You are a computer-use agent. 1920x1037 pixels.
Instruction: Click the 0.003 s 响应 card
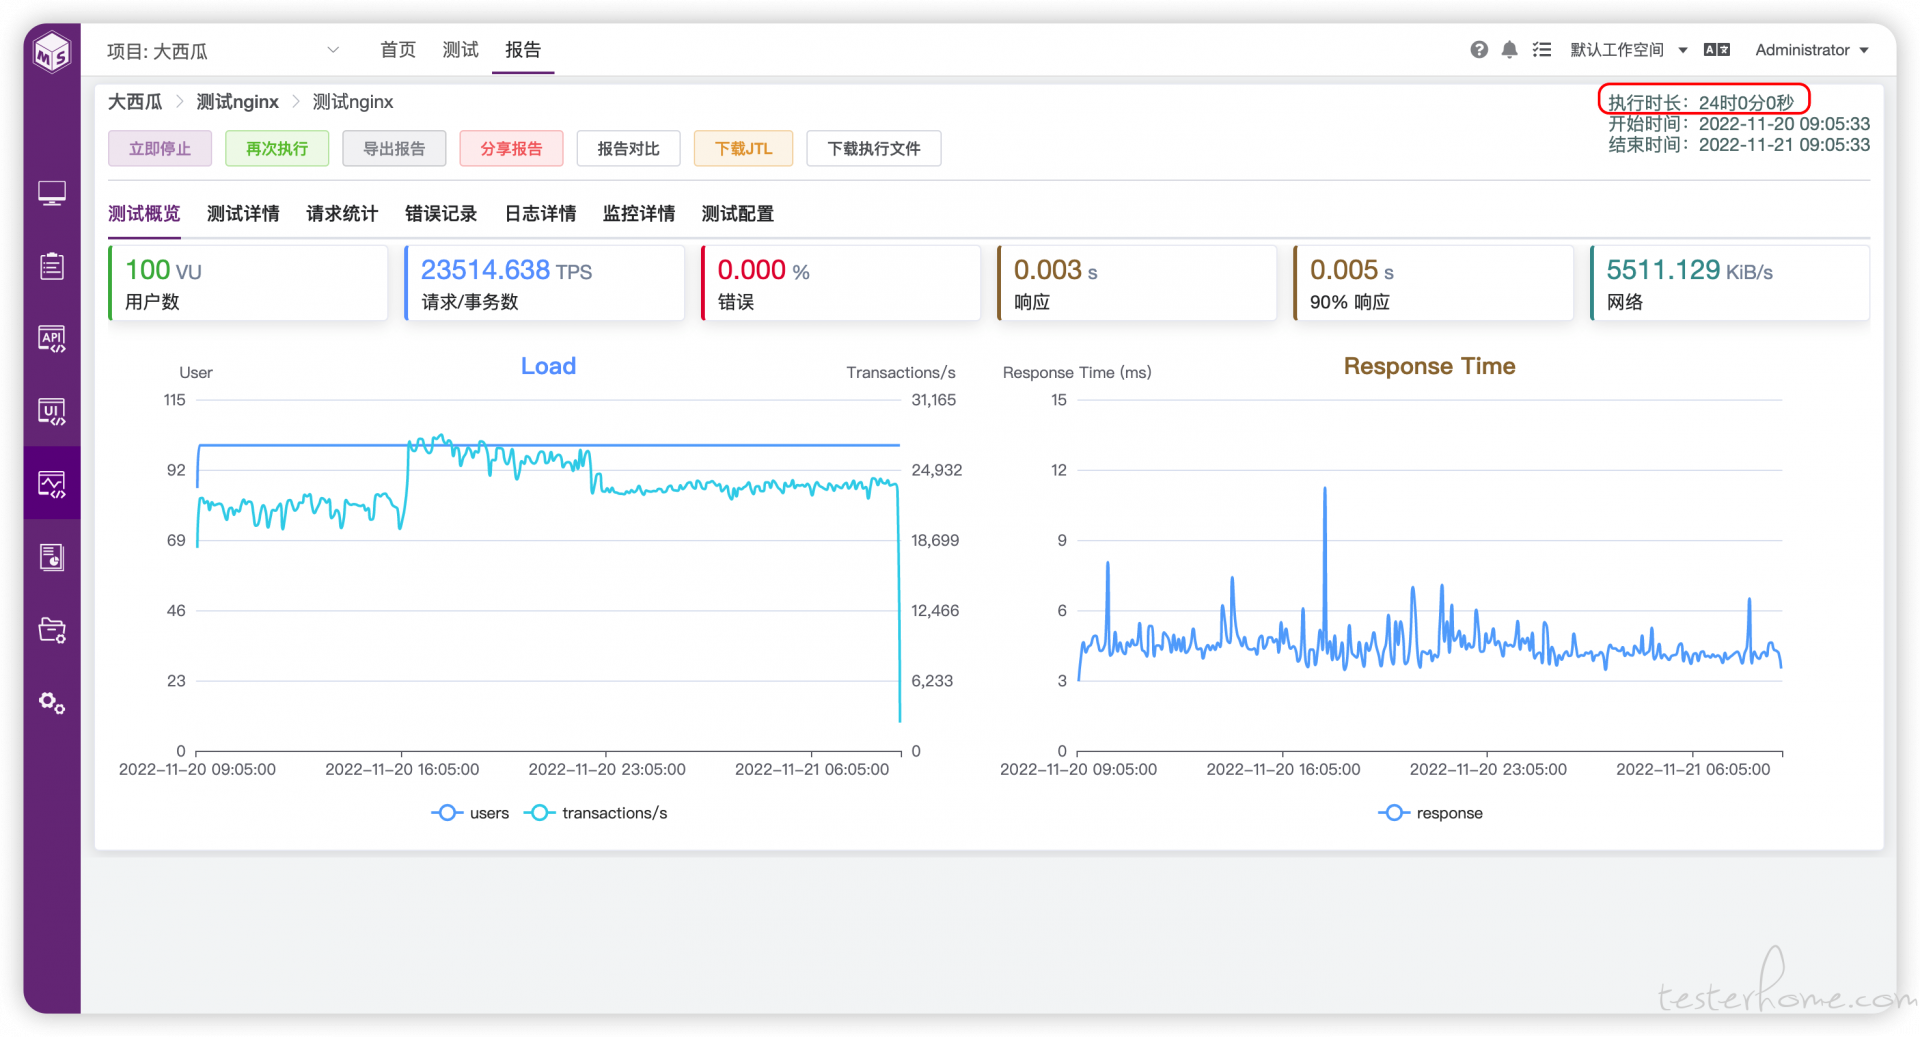pyautogui.click(x=1137, y=283)
